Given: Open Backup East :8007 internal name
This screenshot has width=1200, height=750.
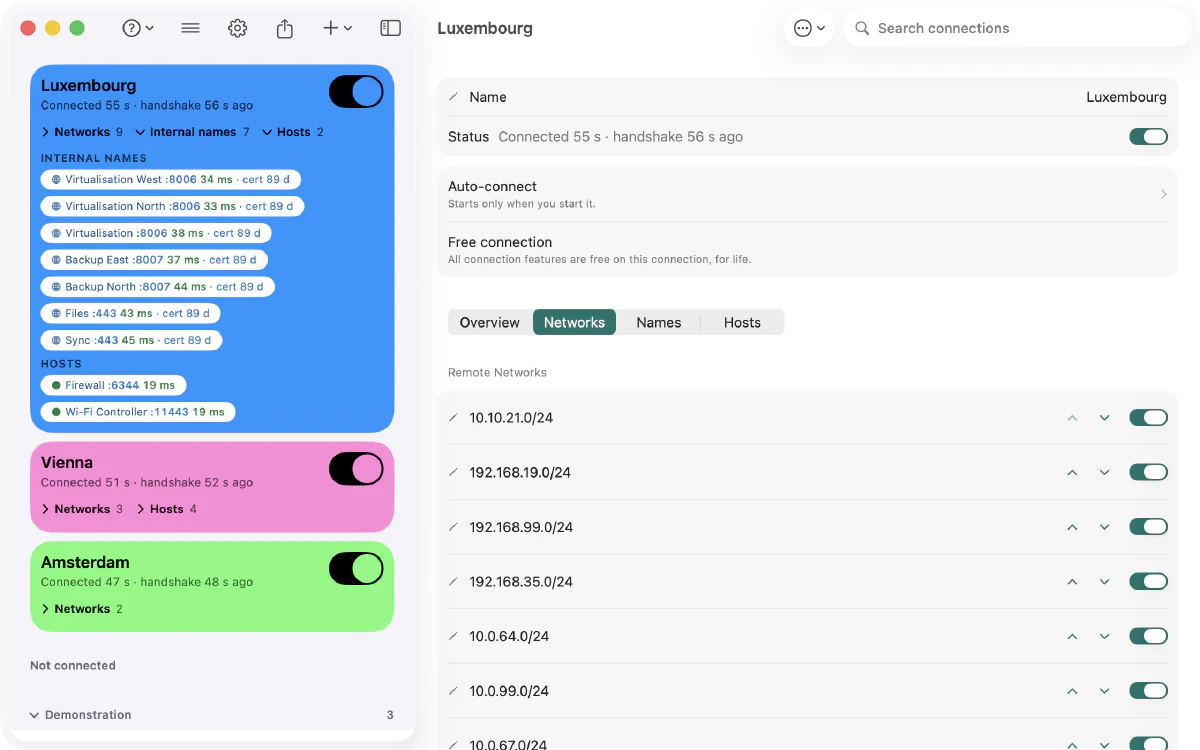Looking at the screenshot, I should click(154, 260).
